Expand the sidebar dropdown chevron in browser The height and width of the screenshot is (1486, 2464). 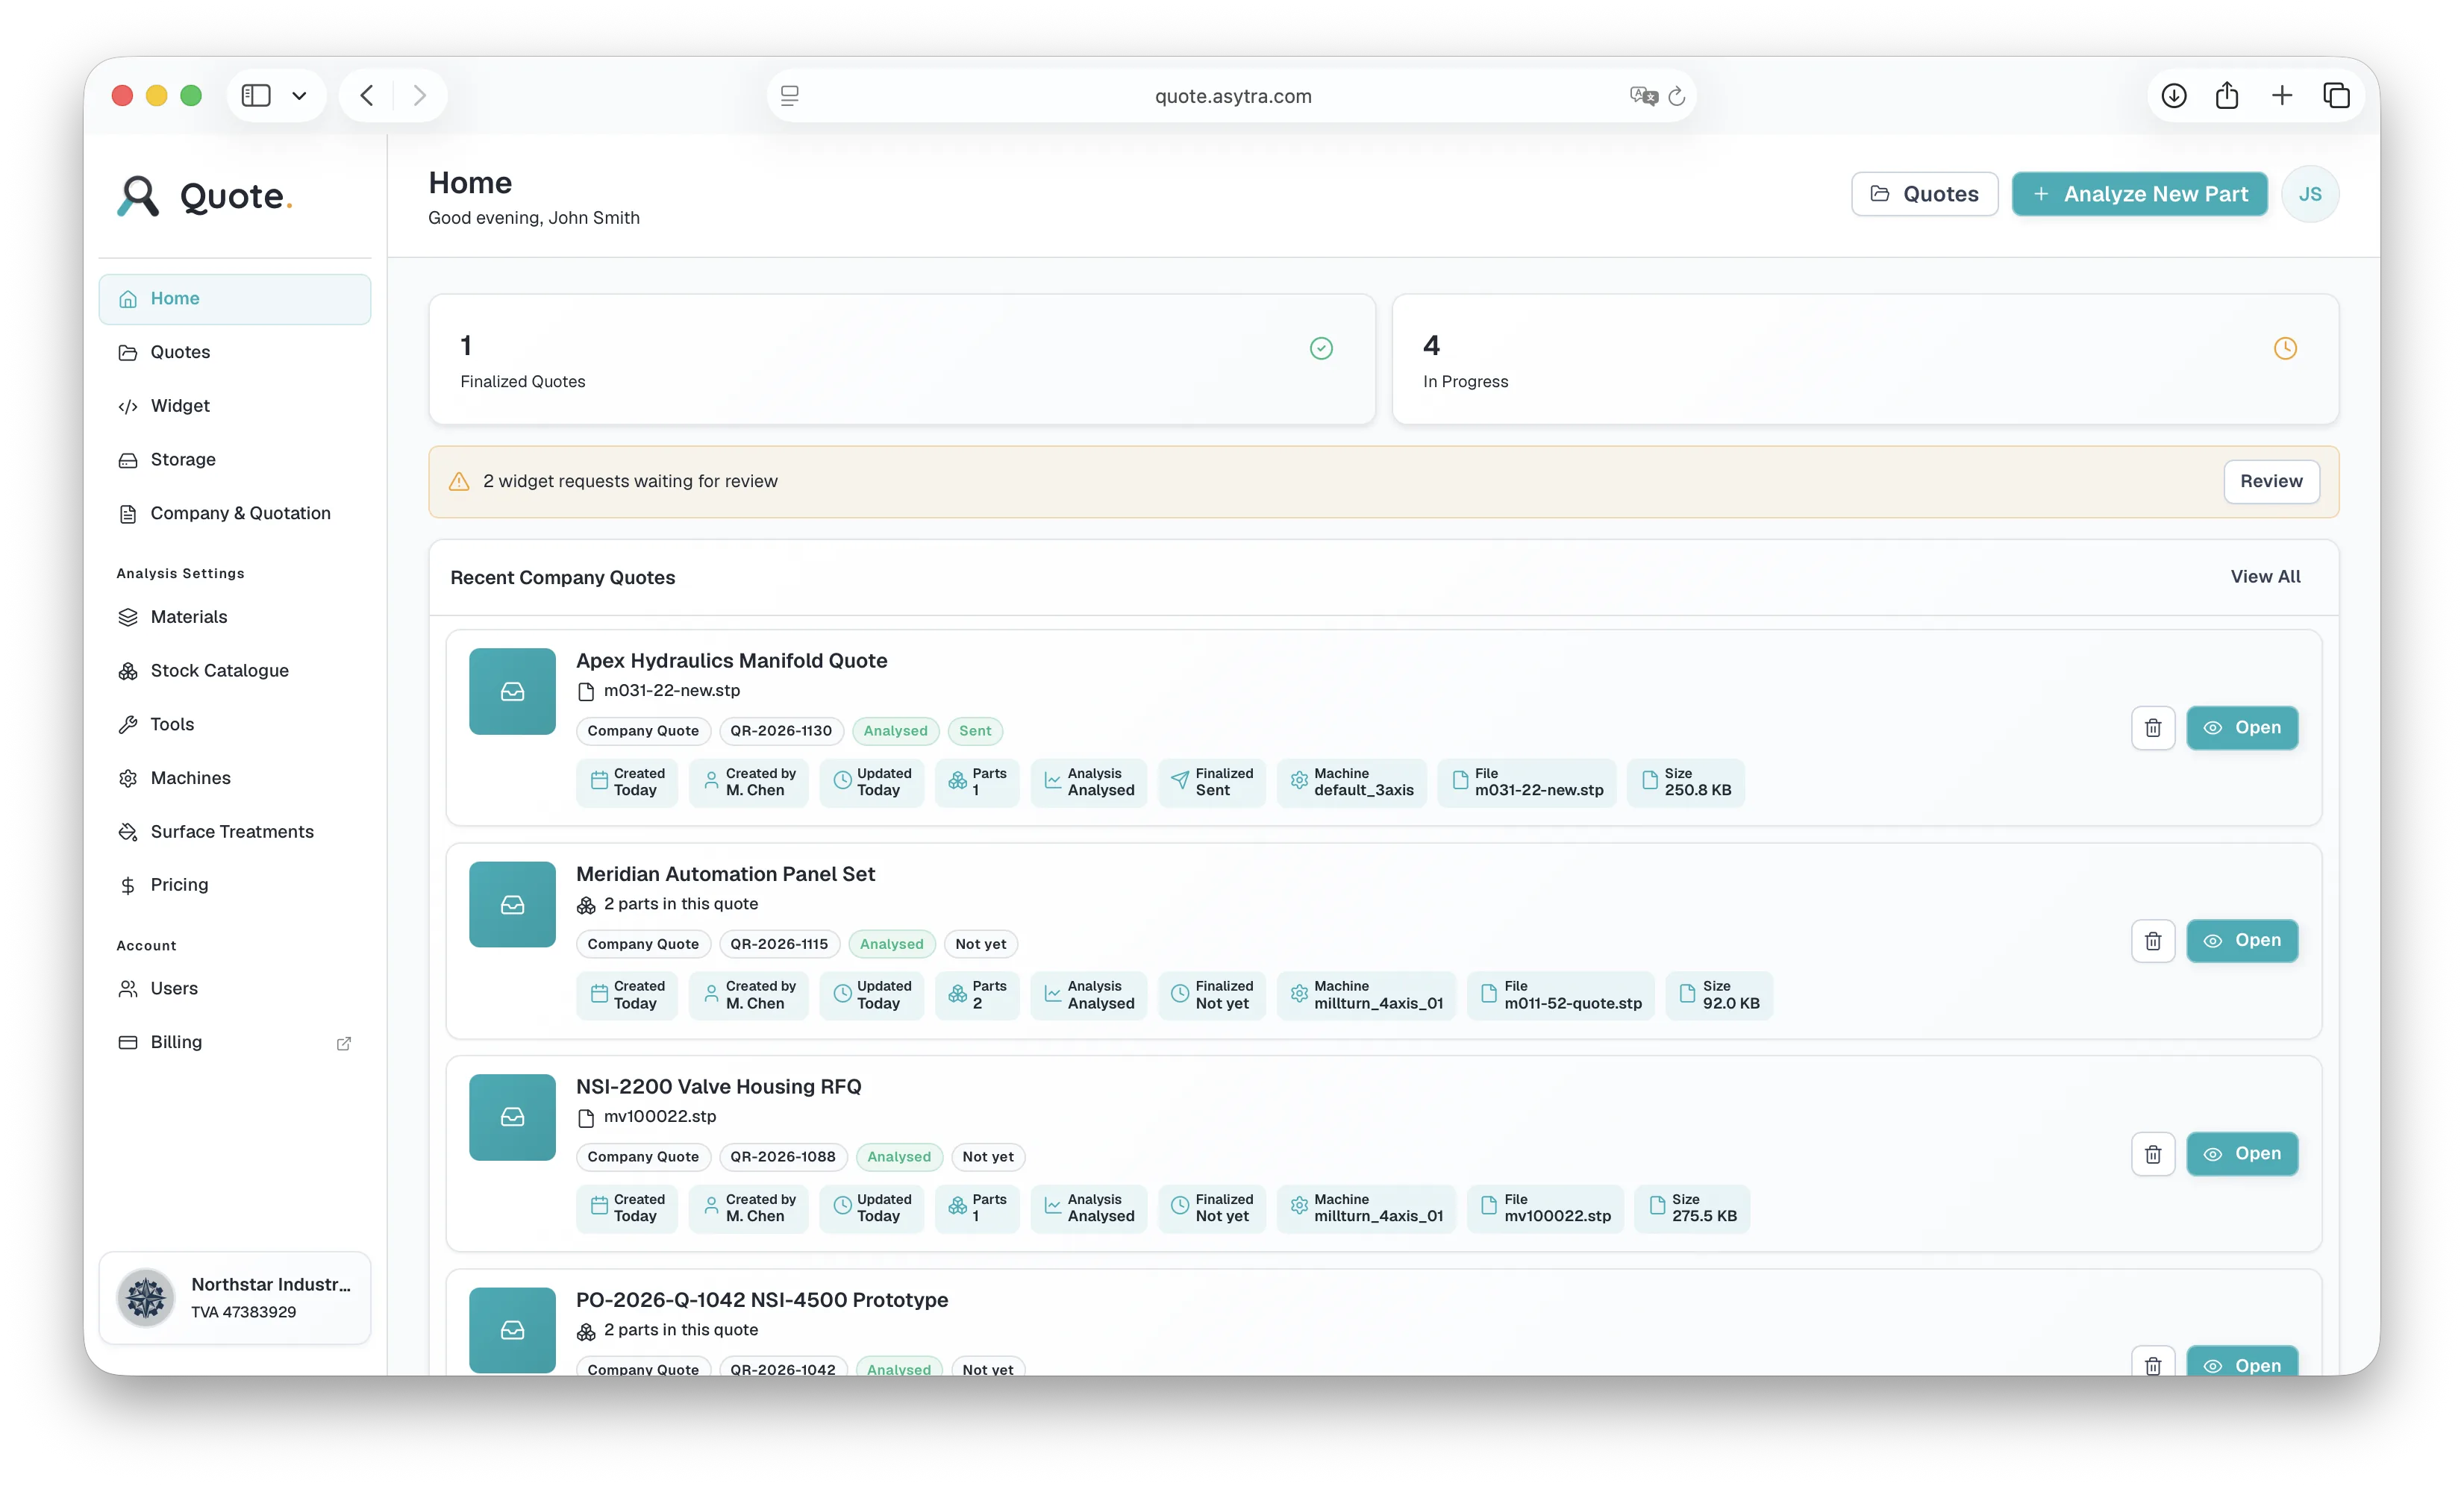click(x=299, y=96)
